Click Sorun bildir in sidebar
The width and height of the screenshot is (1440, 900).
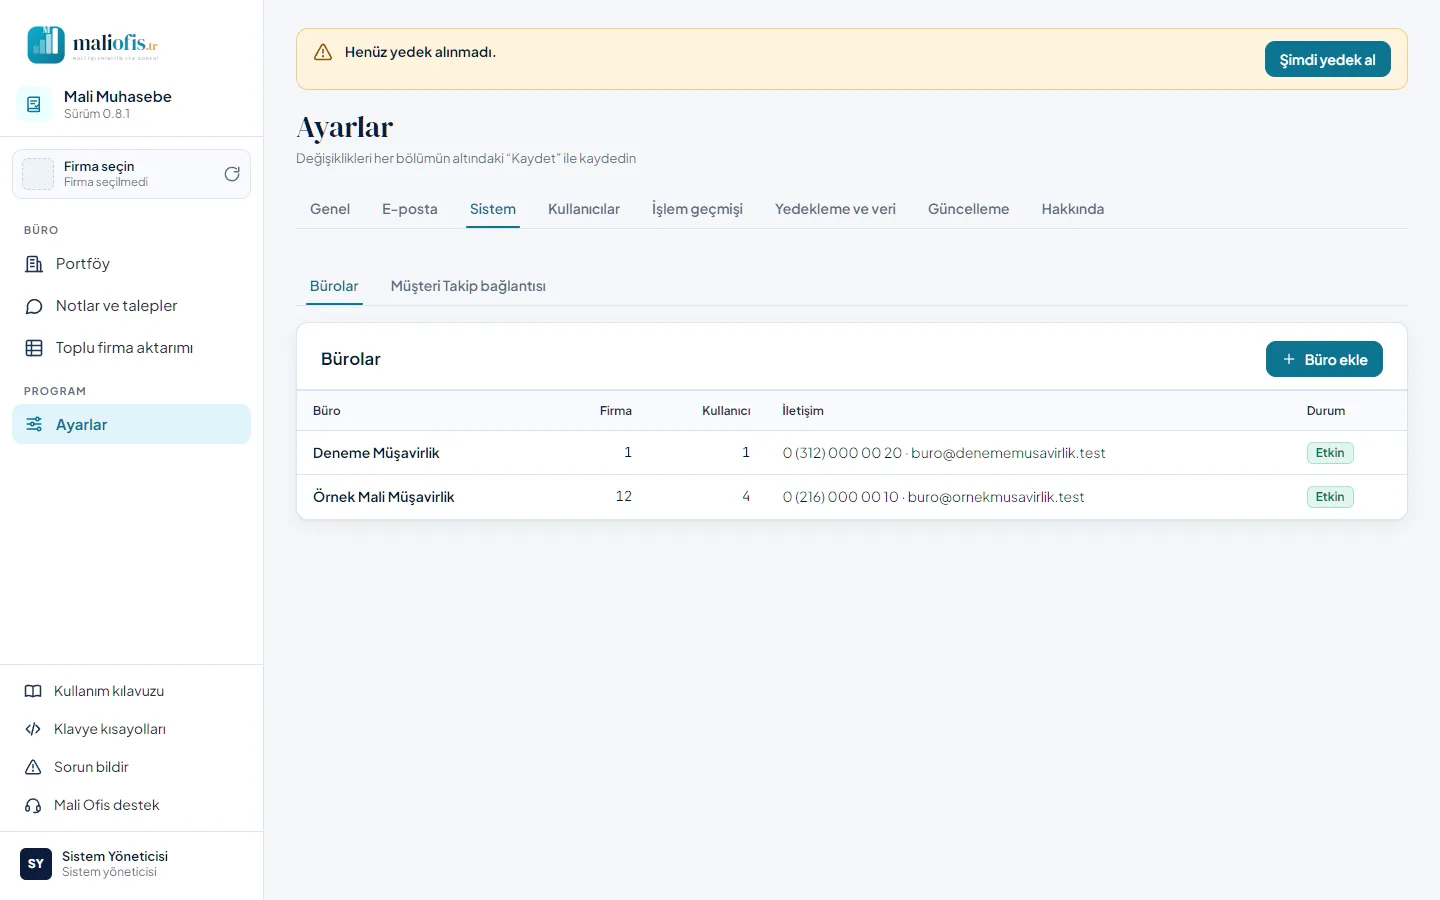131,767
